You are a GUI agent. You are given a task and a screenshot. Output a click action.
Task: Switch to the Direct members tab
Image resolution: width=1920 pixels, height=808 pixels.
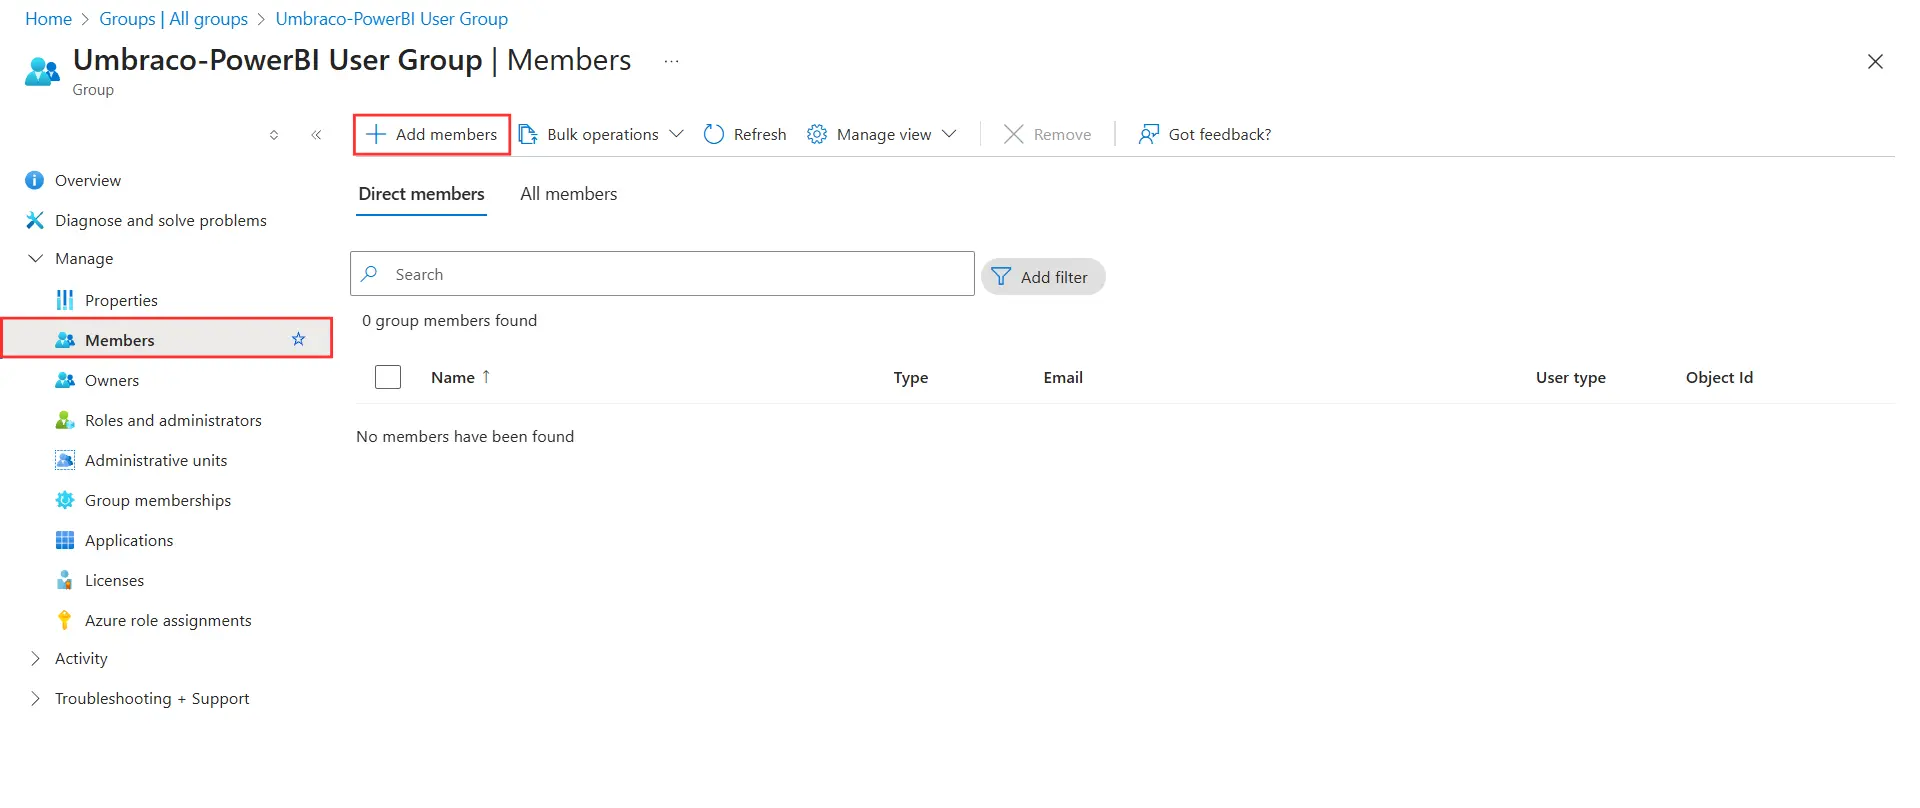pos(422,194)
